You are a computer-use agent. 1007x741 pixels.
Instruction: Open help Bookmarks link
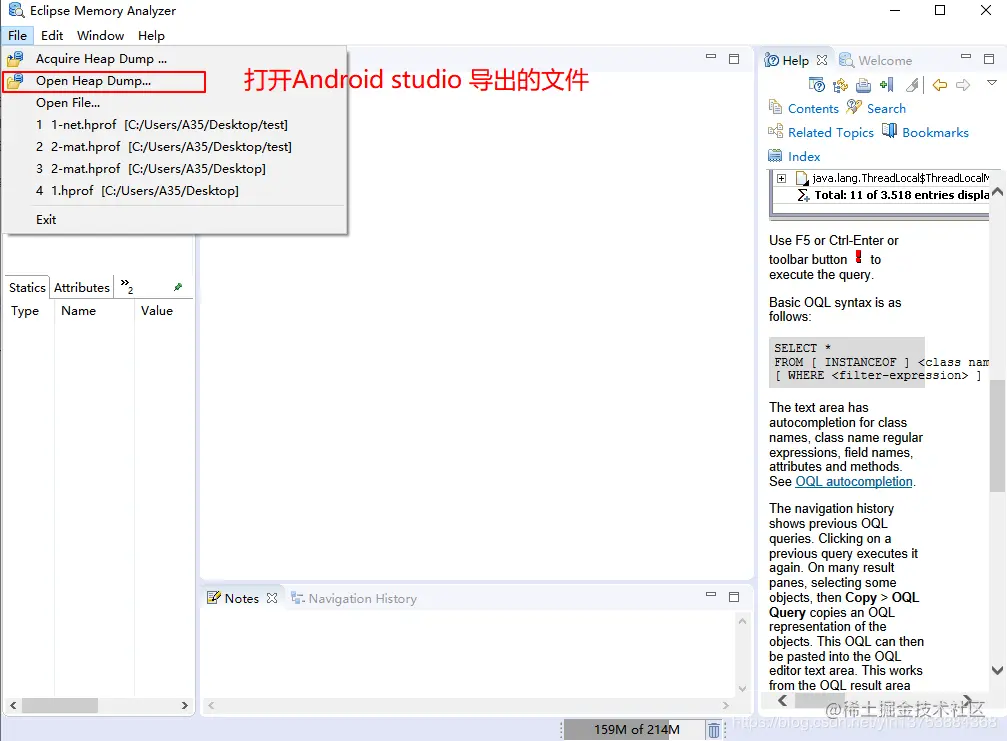pyautogui.click(x=935, y=132)
